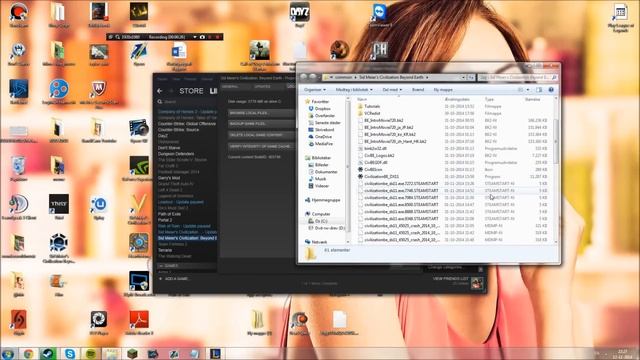Viewport: 640px width, 360px height.
Task: Open the Organiser dropdown in Explorer
Action: (x=315, y=89)
